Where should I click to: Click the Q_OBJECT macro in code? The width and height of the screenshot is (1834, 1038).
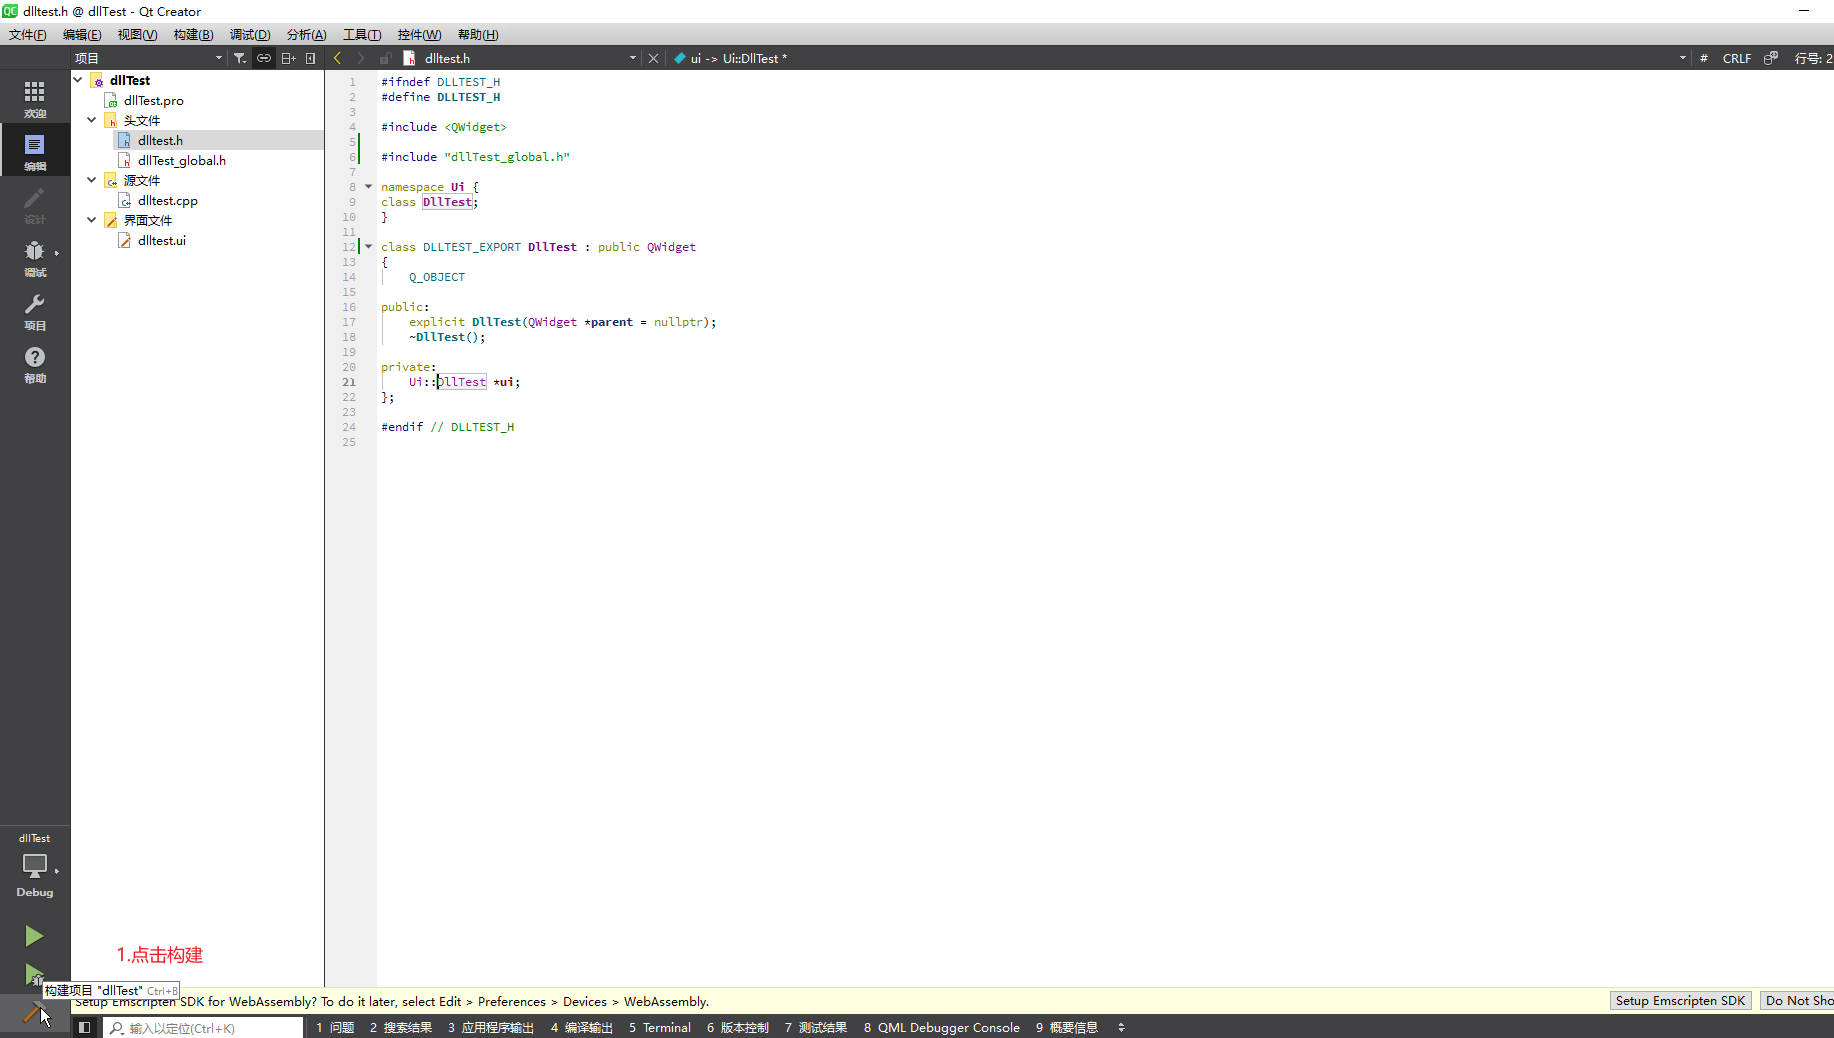pyautogui.click(x=437, y=277)
